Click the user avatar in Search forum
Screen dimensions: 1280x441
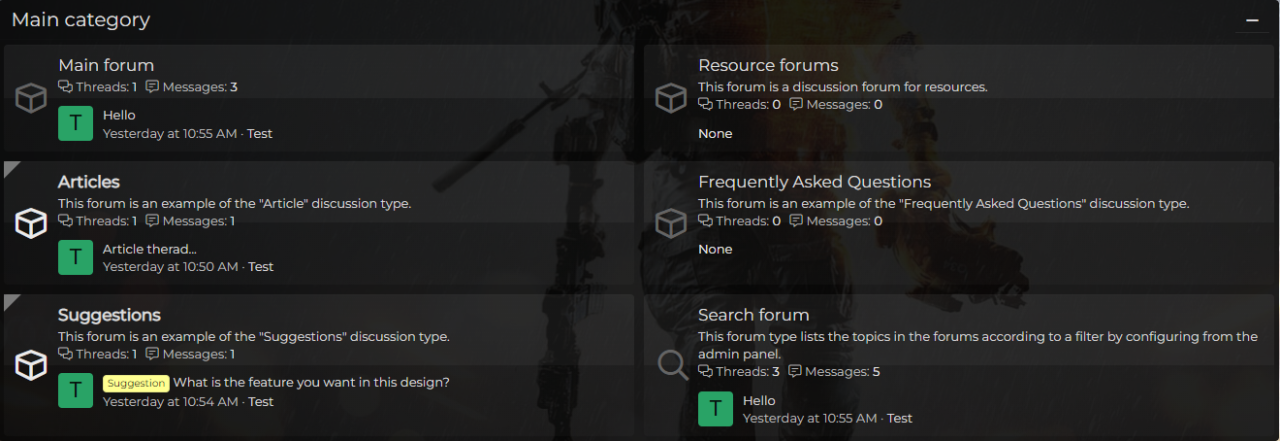pos(715,409)
